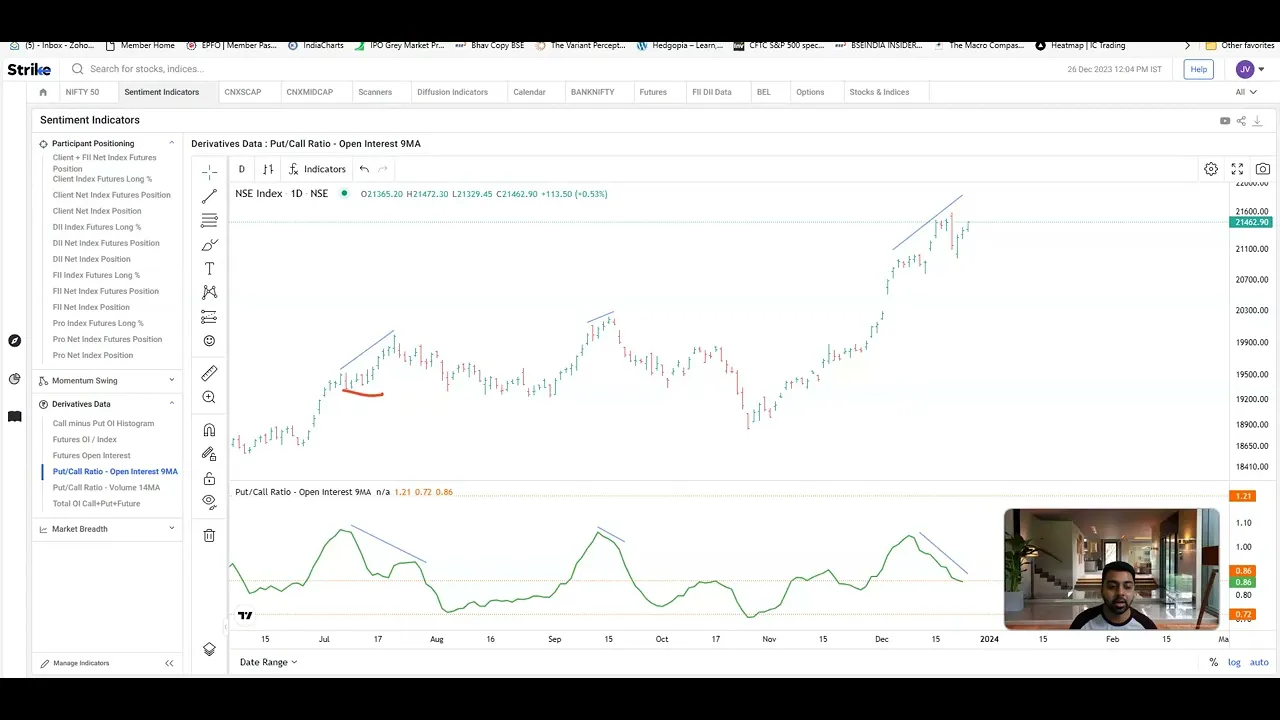Viewport: 1280px width, 720px height.
Task: Show more browser bookmarks chevron
Action: pyautogui.click(x=1187, y=45)
